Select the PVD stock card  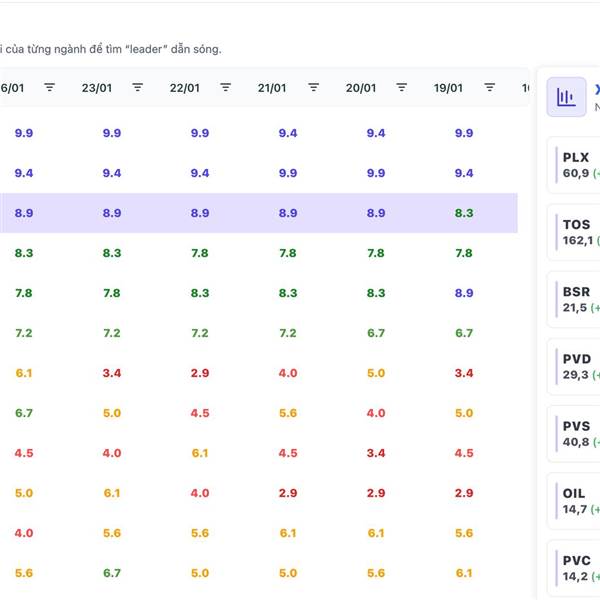tap(577, 367)
